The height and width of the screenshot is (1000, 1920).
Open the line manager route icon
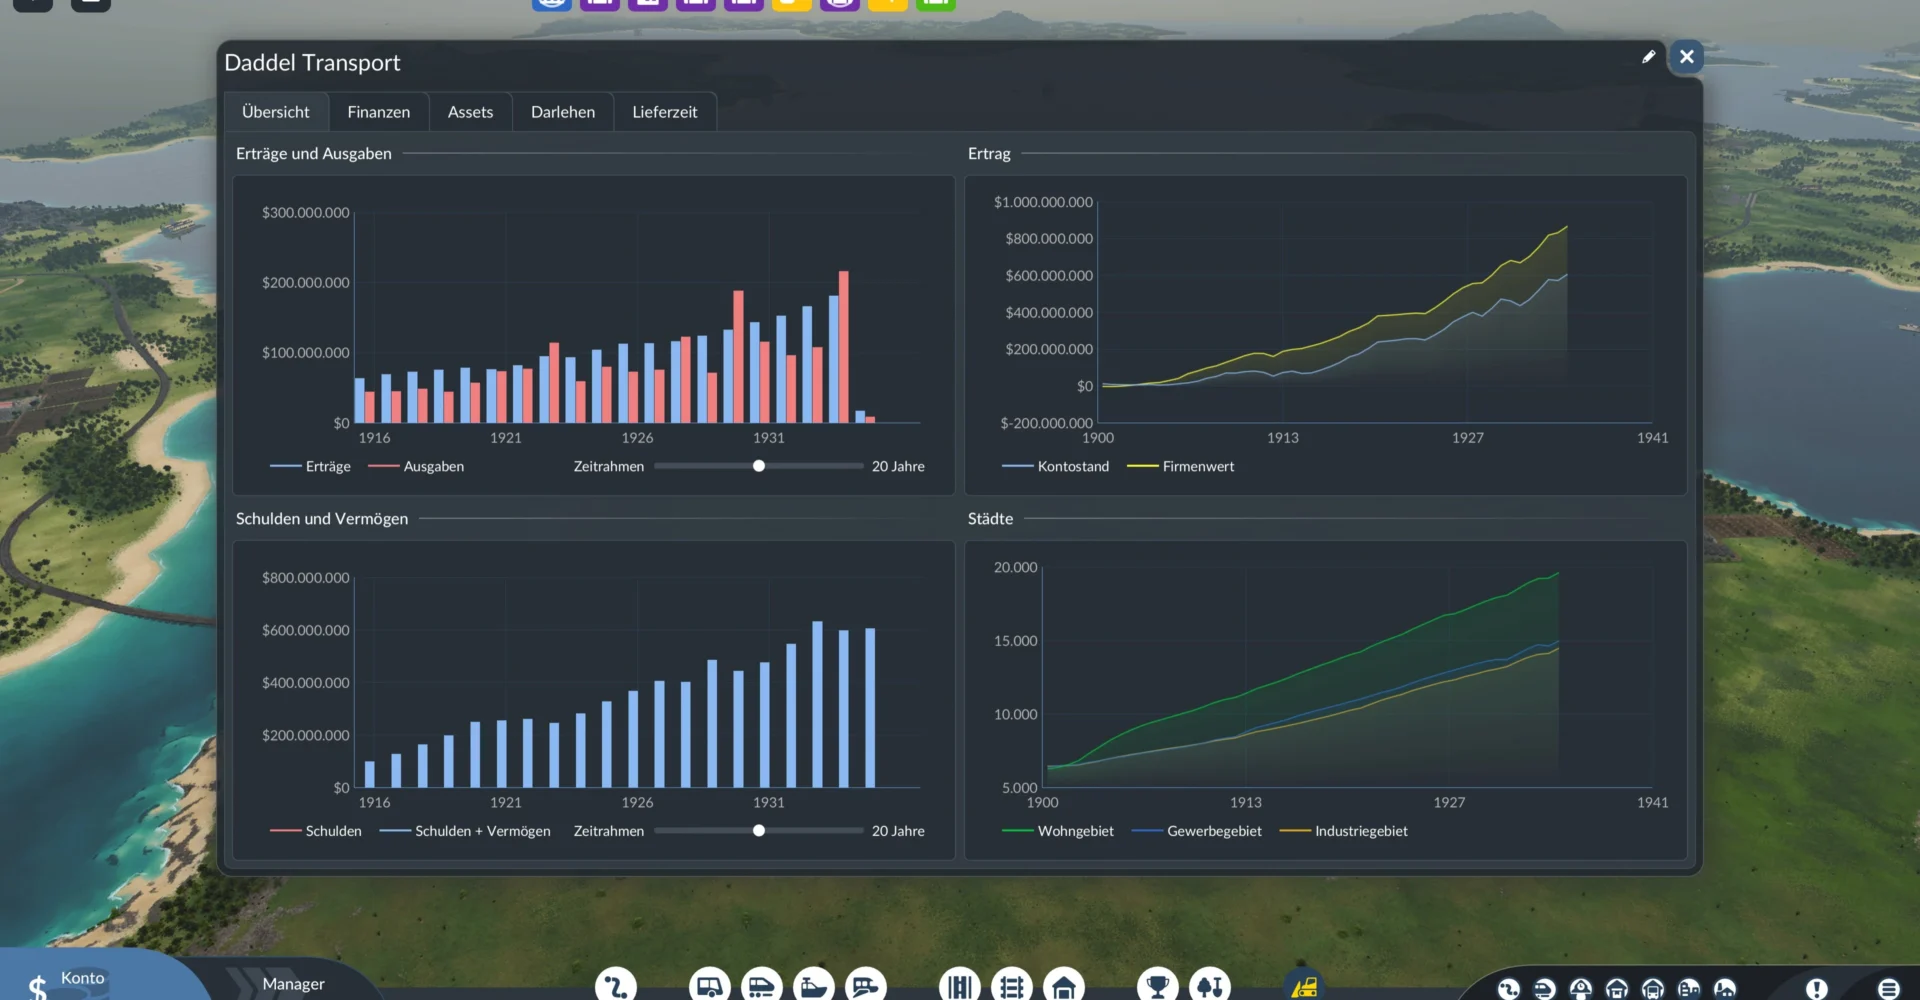pos(616,986)
